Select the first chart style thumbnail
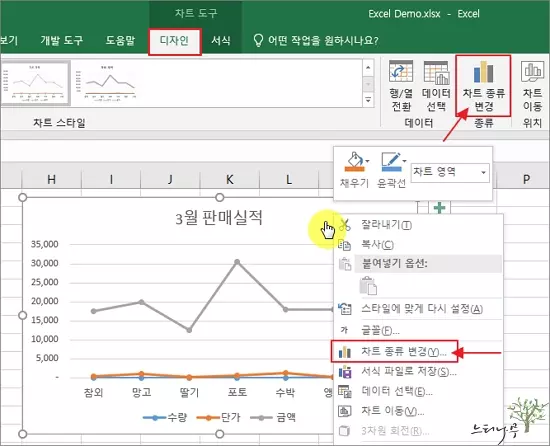550x446 pixels. pyautogui.click(x=35, y=83)
